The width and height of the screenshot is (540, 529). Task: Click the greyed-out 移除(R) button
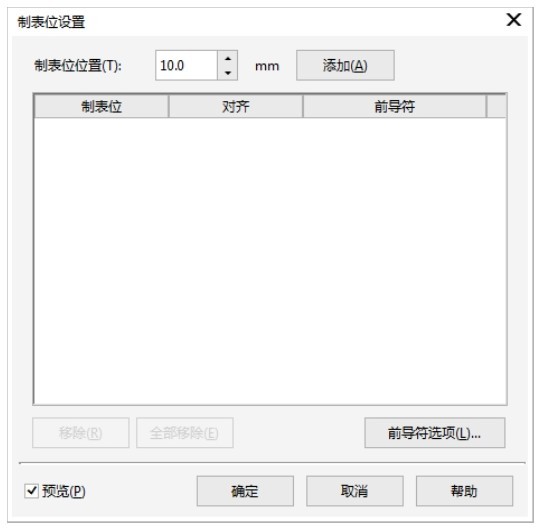(81, 433)
